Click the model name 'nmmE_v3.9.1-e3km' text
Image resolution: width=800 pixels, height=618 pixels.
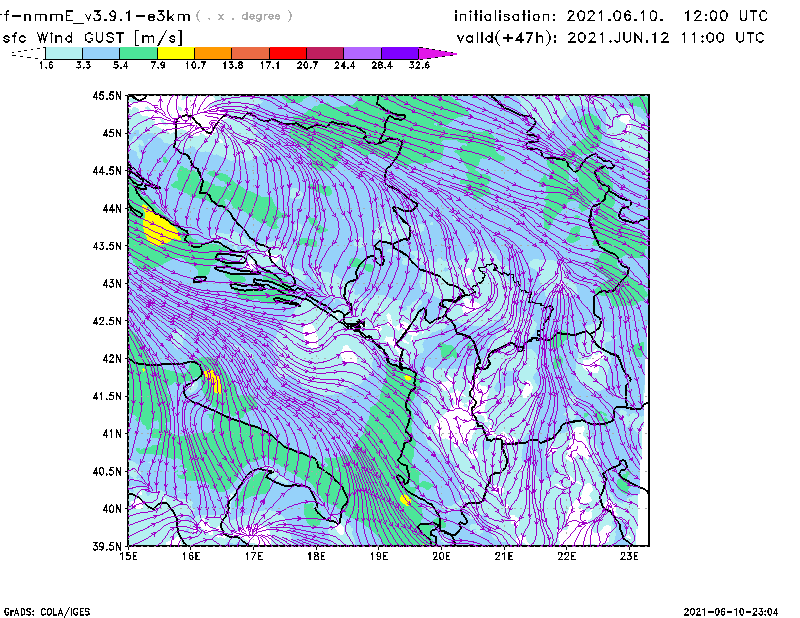(x=107, y=16)
